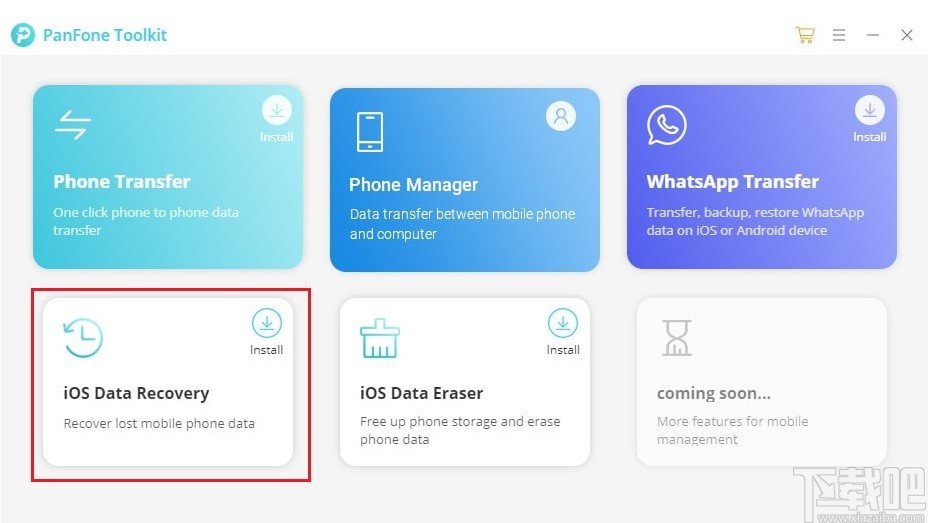Image resolution: width=928 pixels, height=523 pixels.
Task: Open the shopping cart icon
Action: click(805, 35)
